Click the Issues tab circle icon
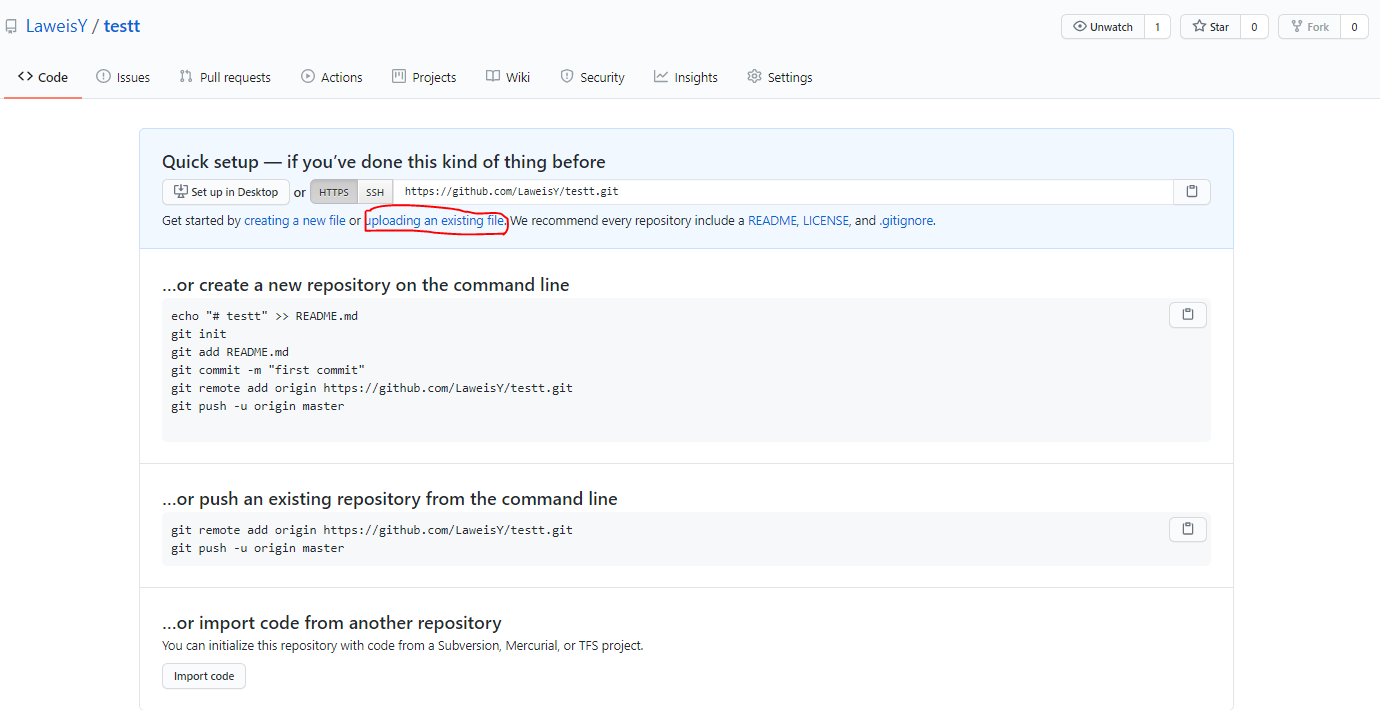Image resolution: width=1380 pixels, height=710 pixels. click(103, 76)
